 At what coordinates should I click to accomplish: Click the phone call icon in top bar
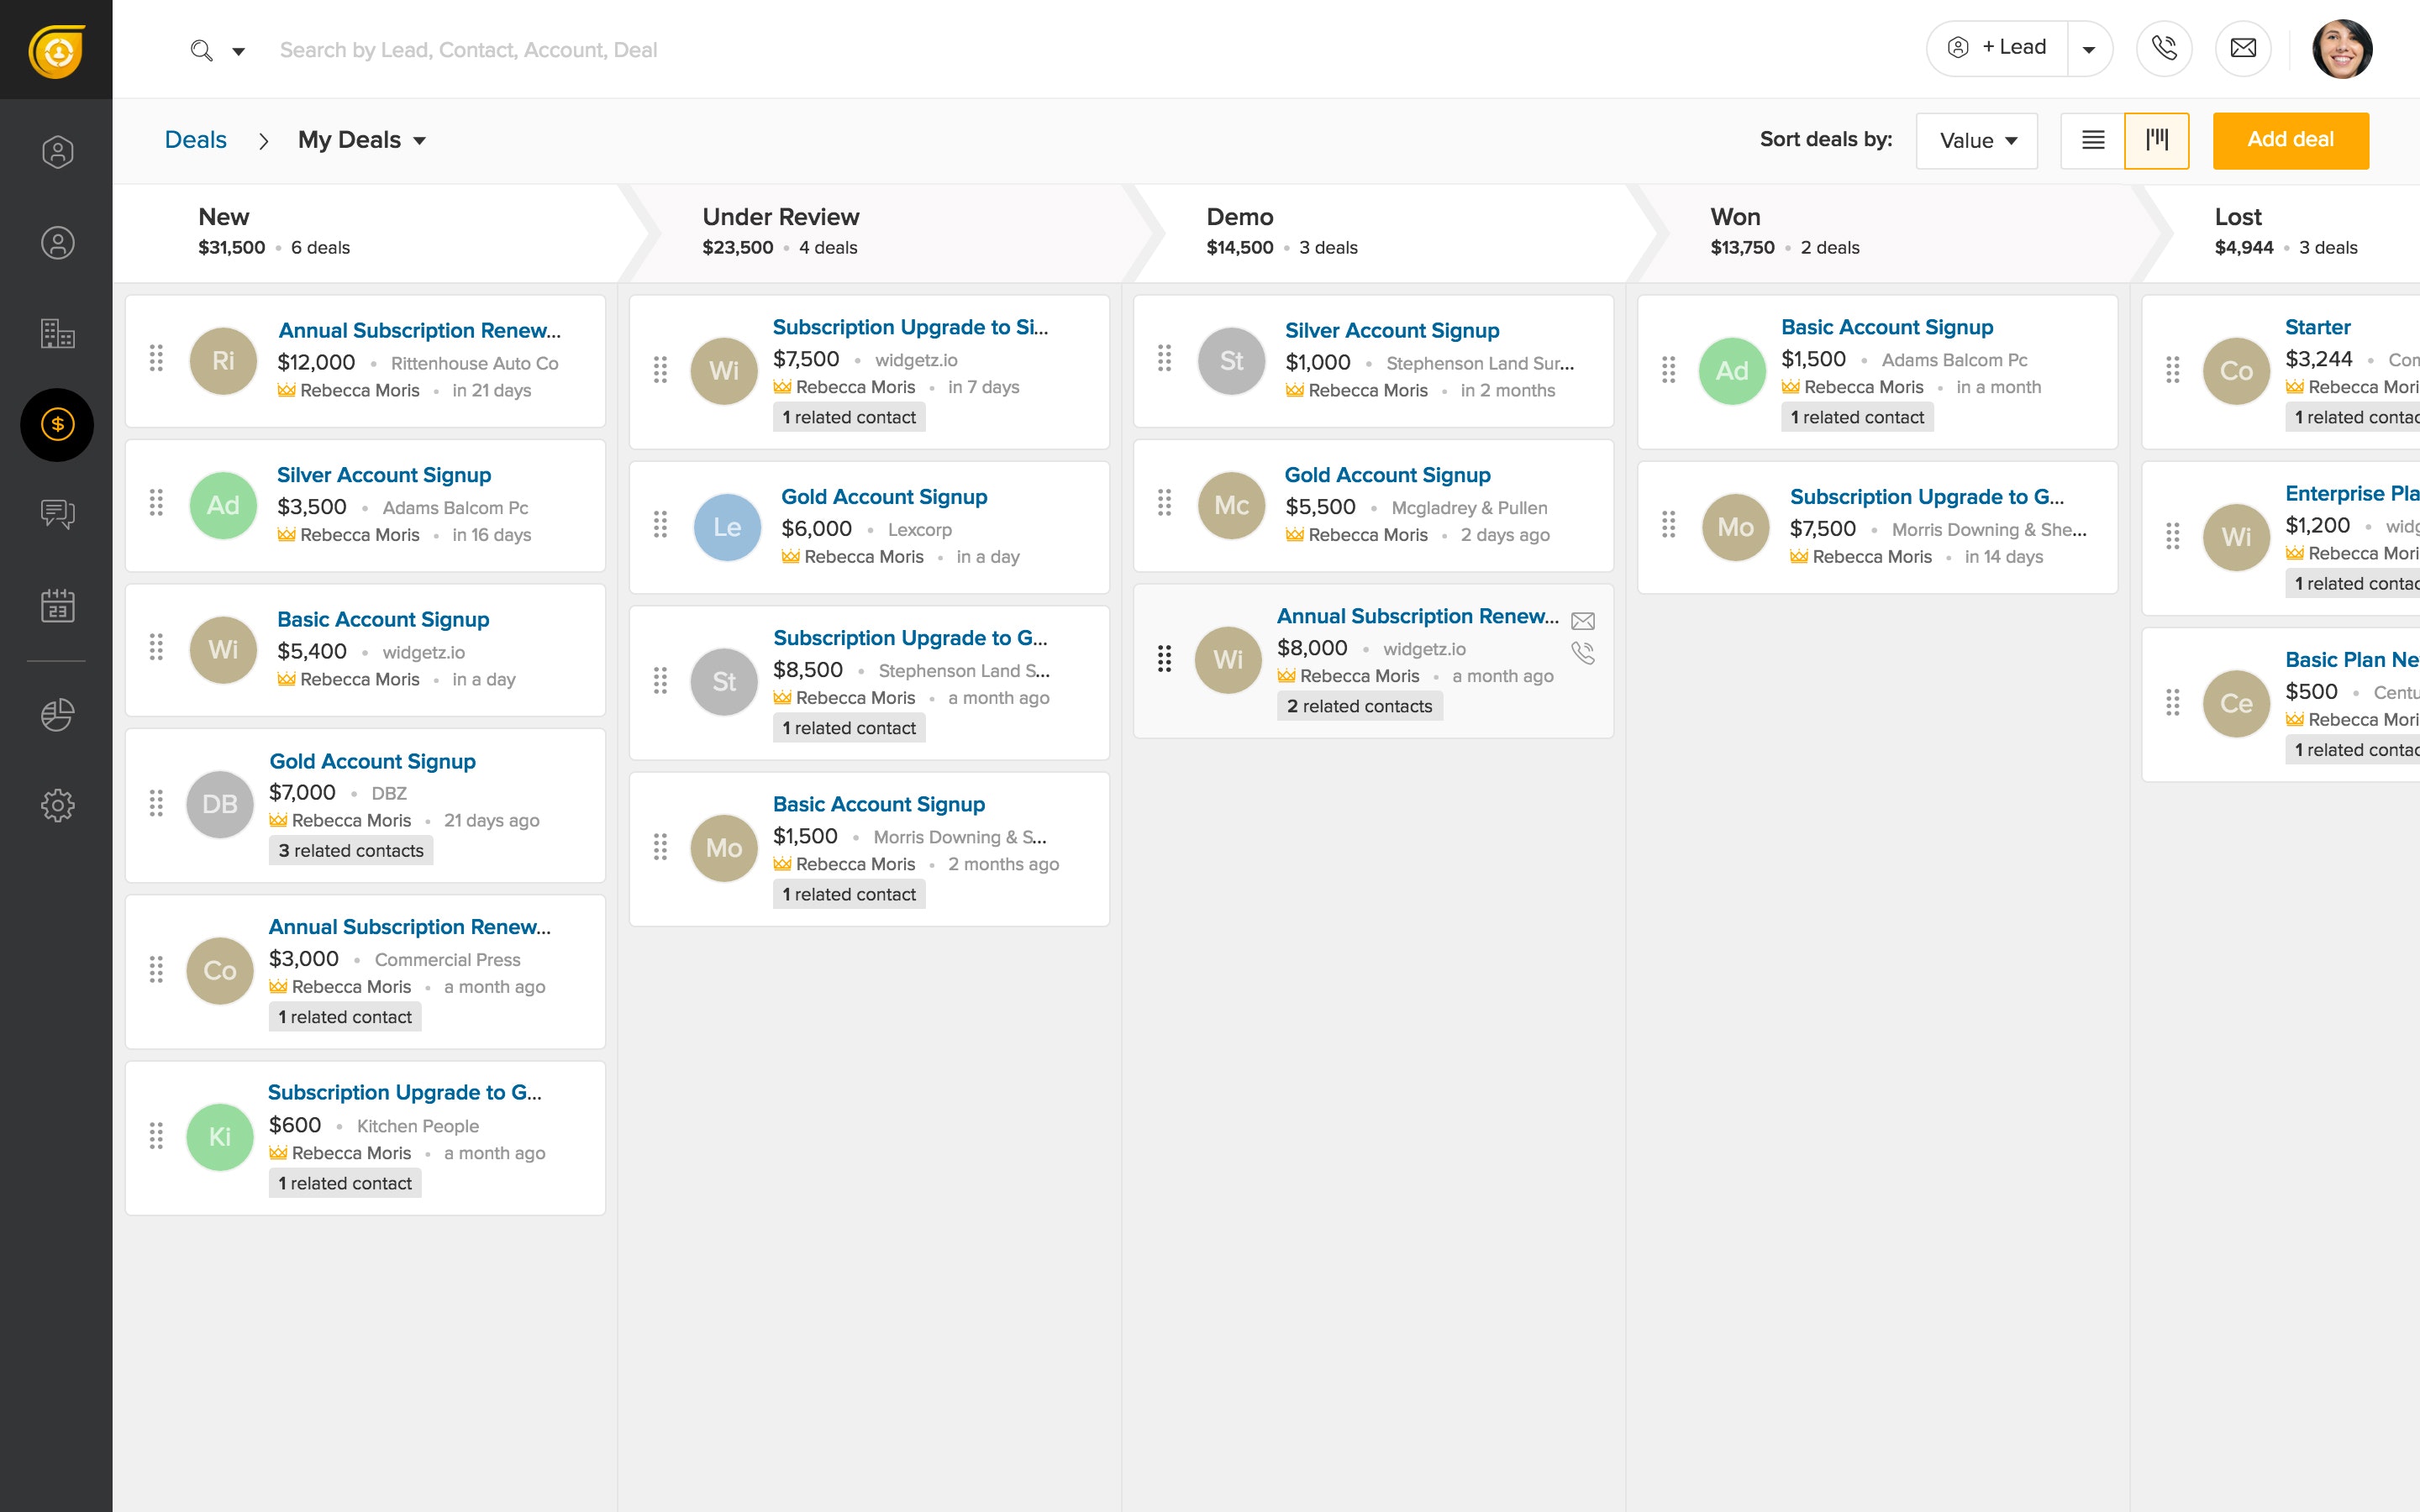tap(2164, 48)
